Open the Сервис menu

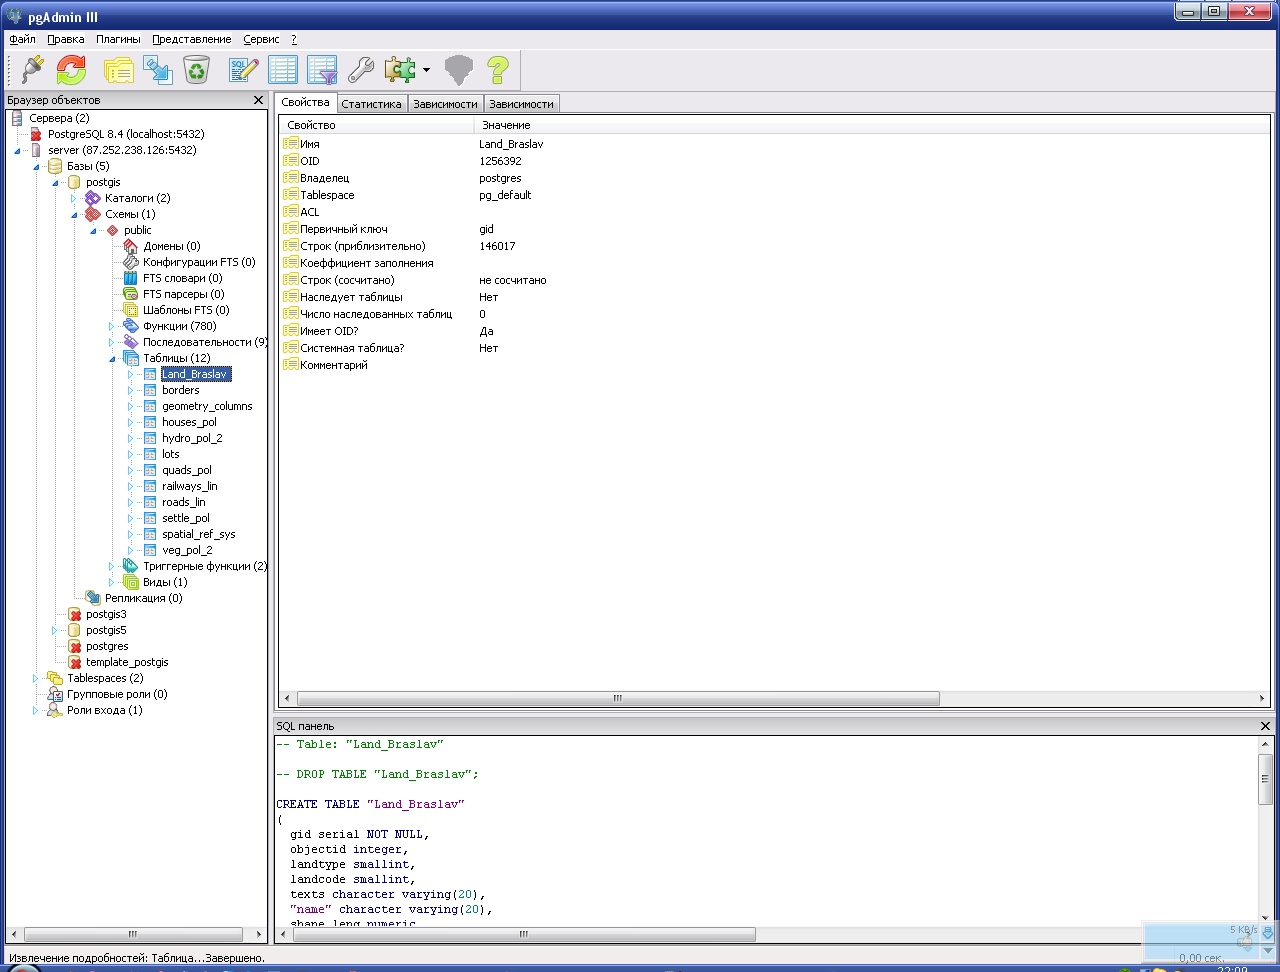pos(261,39)
